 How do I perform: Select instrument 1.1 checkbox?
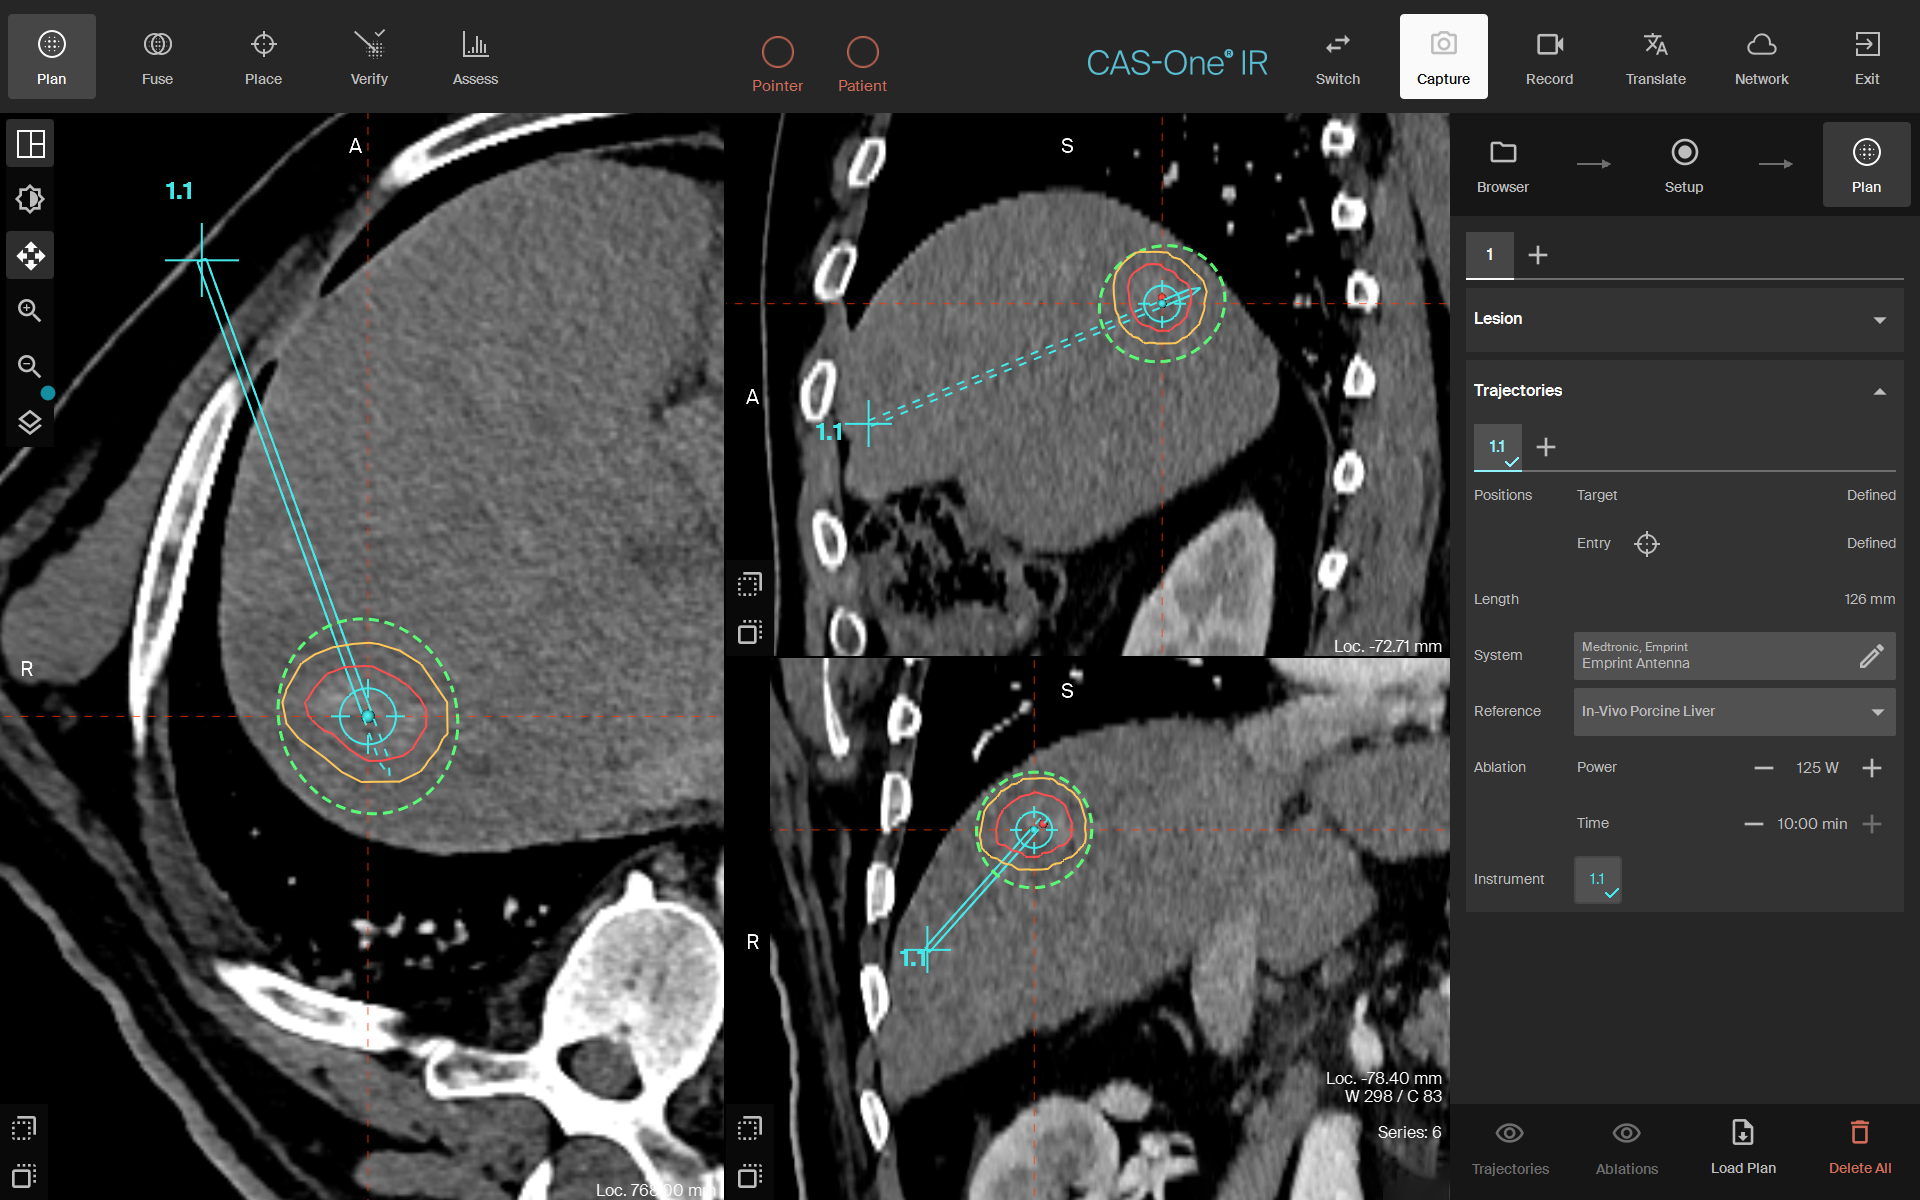click(1598, 880)
